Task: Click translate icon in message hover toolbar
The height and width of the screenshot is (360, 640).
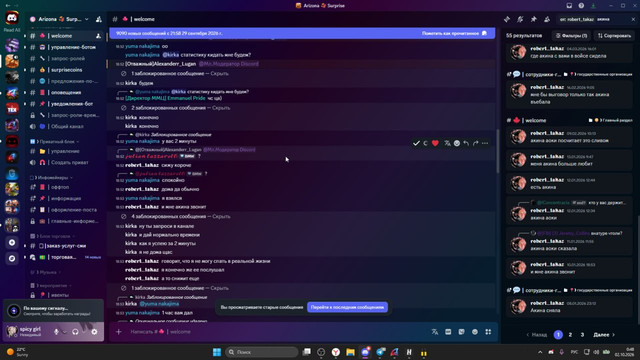Action: [447, 143]
